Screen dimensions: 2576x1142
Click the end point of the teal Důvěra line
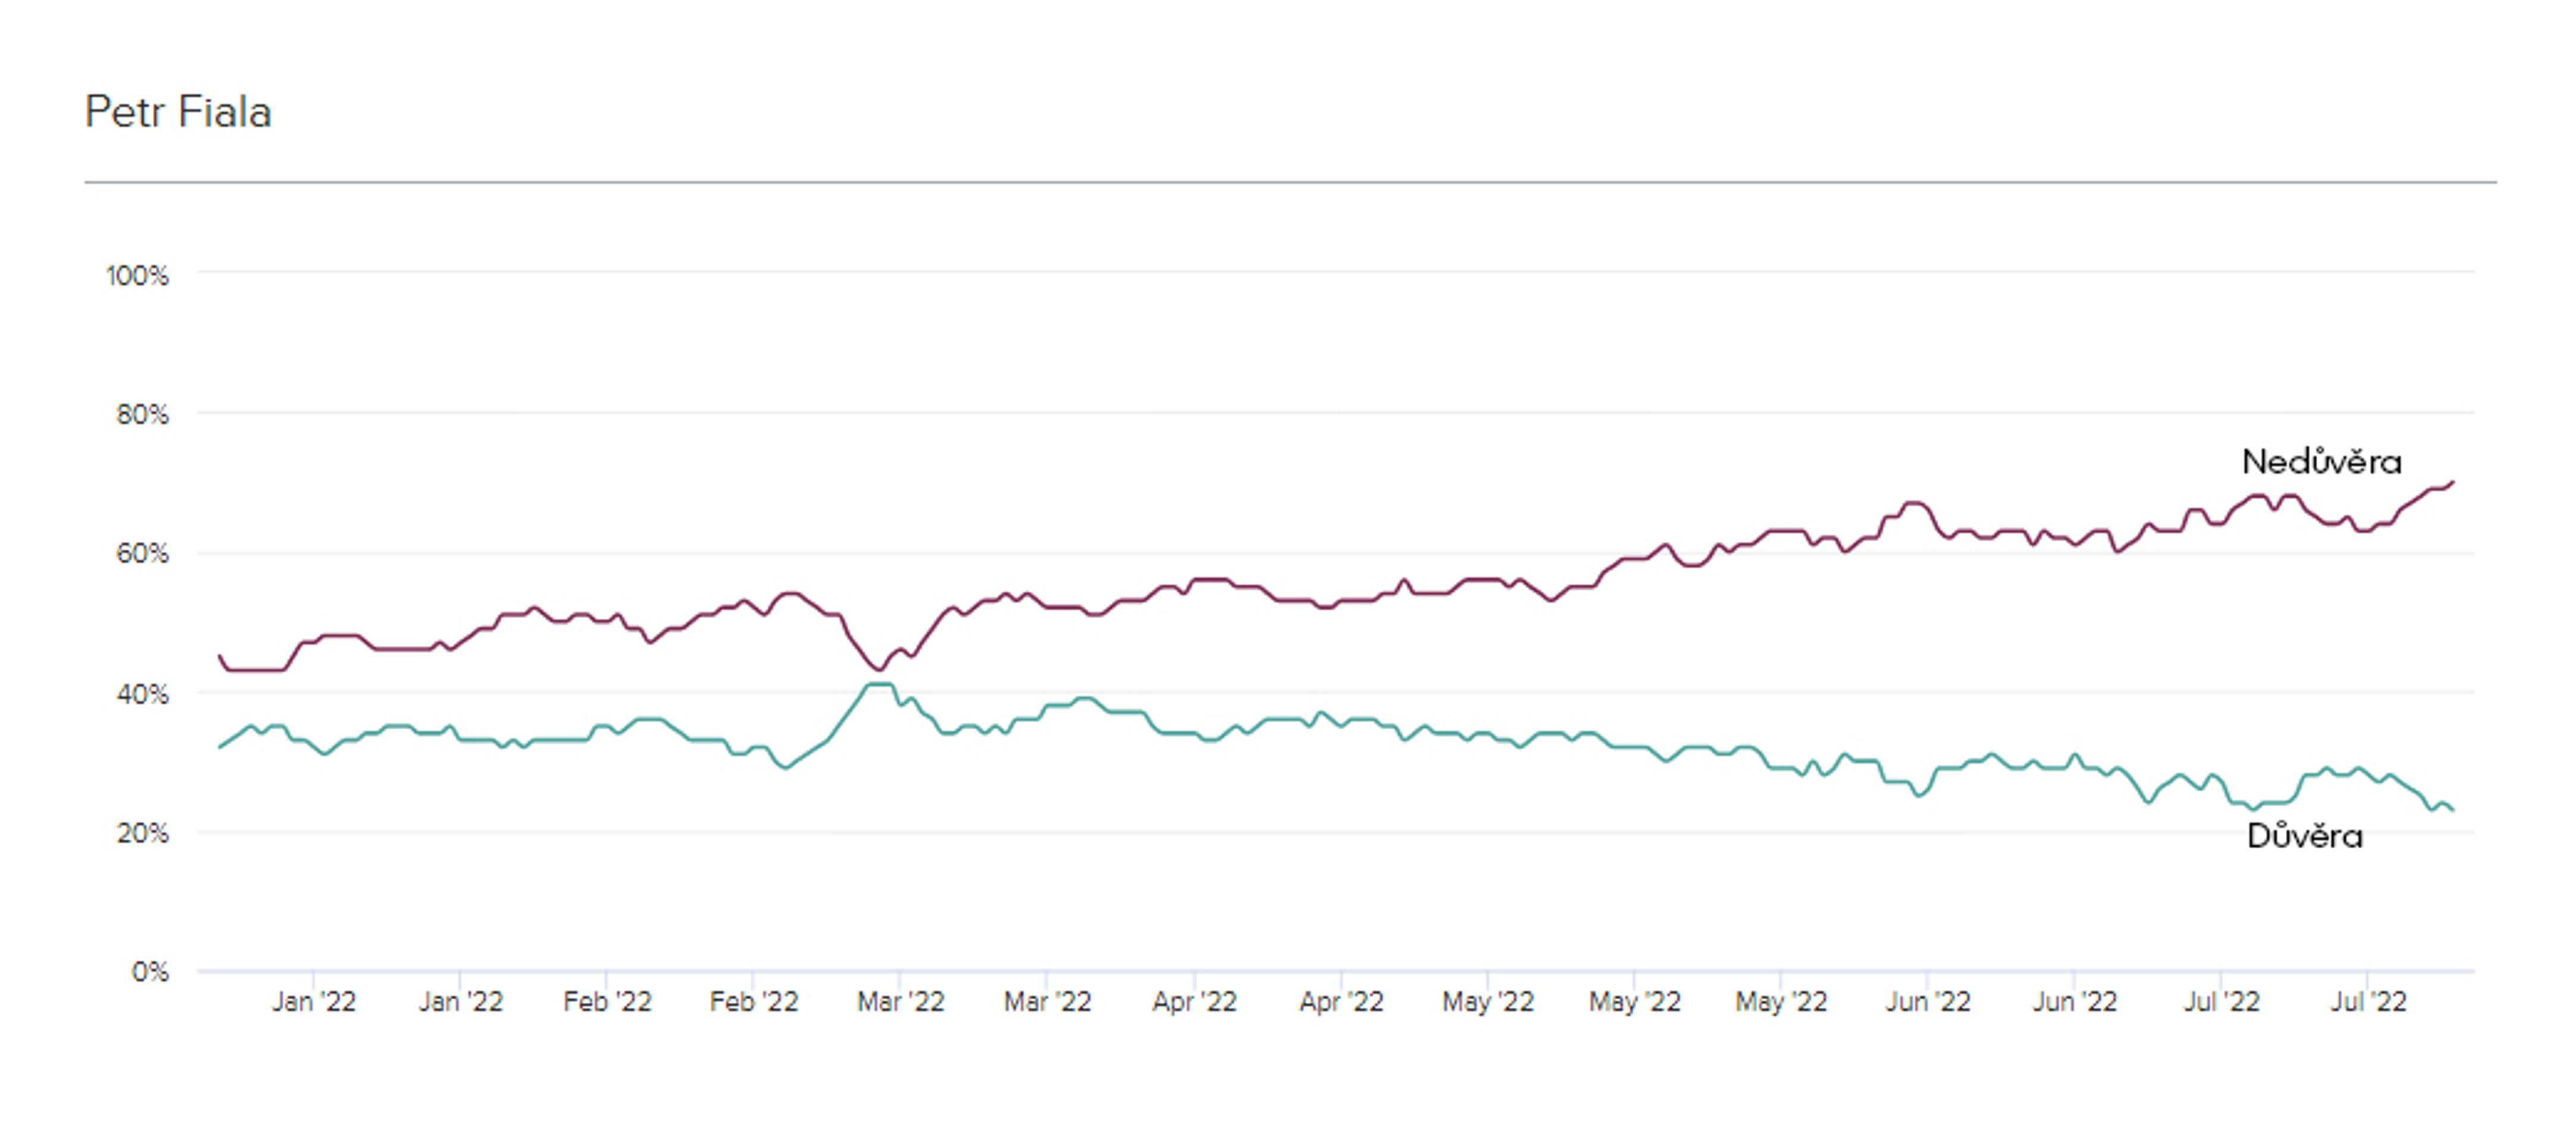(x=2452, y=809)
